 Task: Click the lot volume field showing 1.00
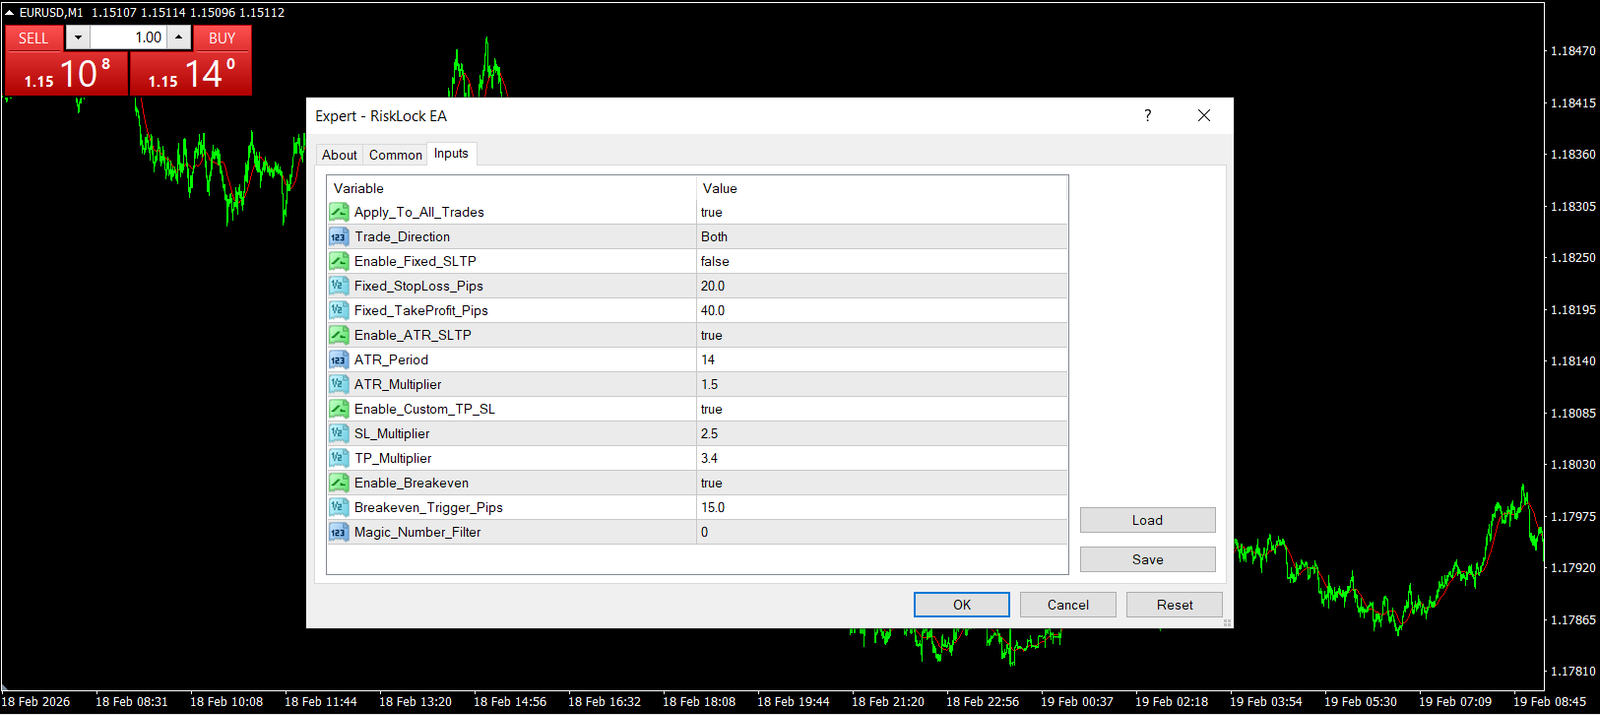coord(128,38)
